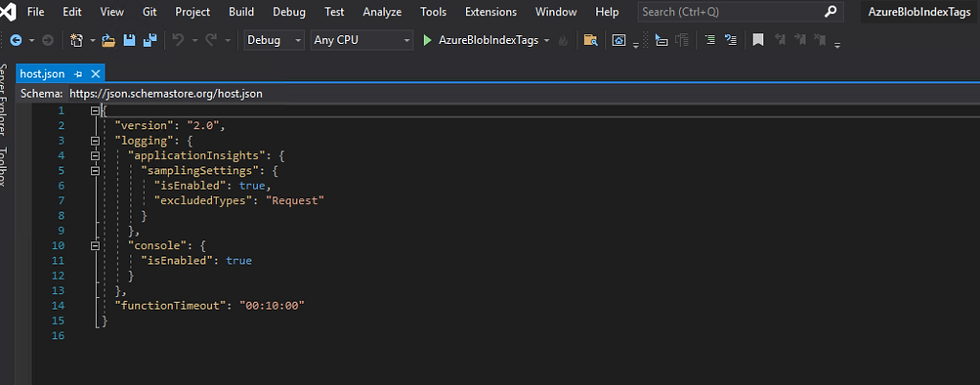Toggle pin on the host.json tab
980x385 pixels.
(x=78, y=74)
